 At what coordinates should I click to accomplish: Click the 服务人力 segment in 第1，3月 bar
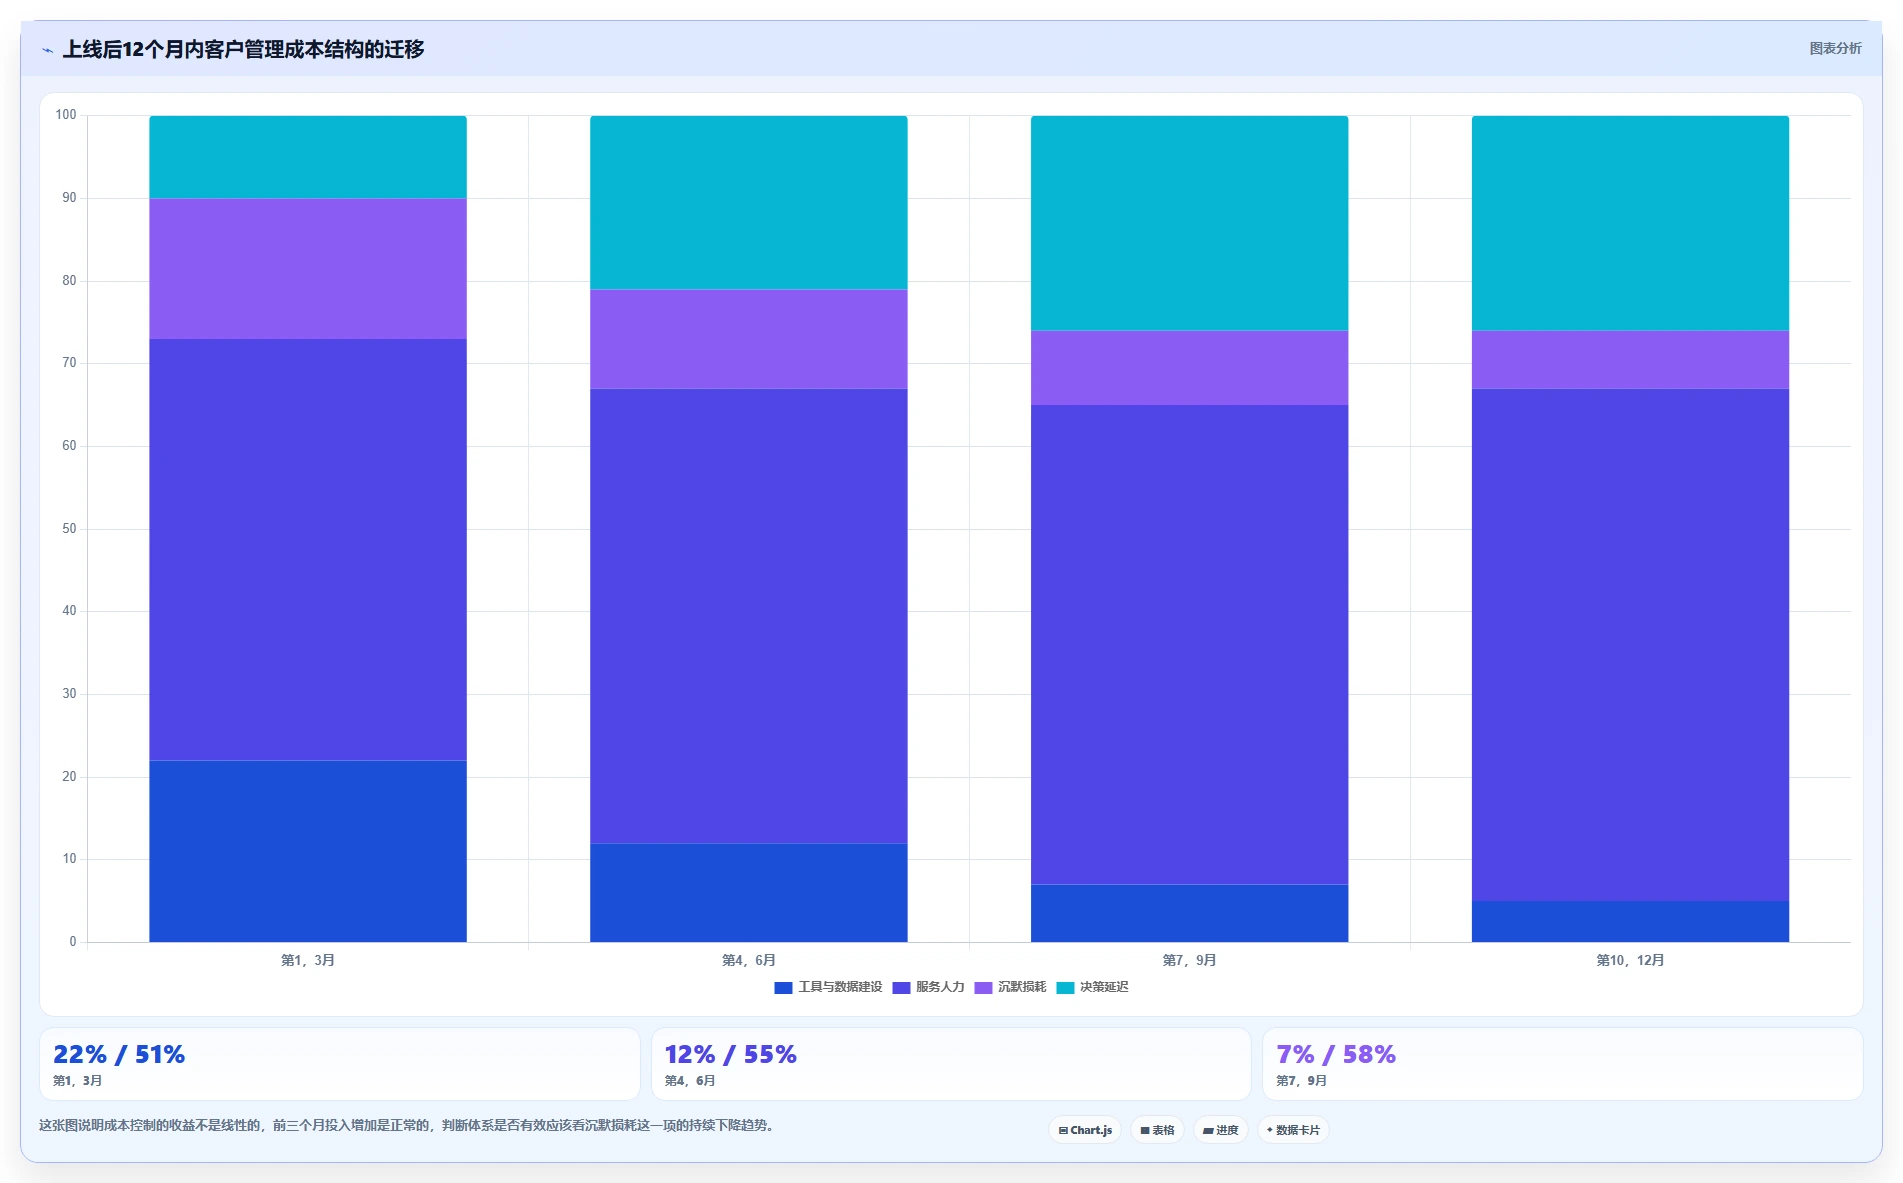[308, 550]
